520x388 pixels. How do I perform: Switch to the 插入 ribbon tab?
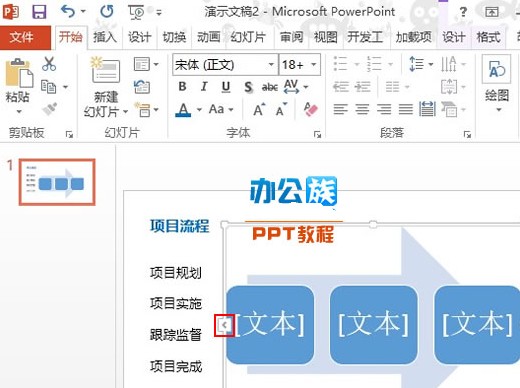(x=105, y=37)
